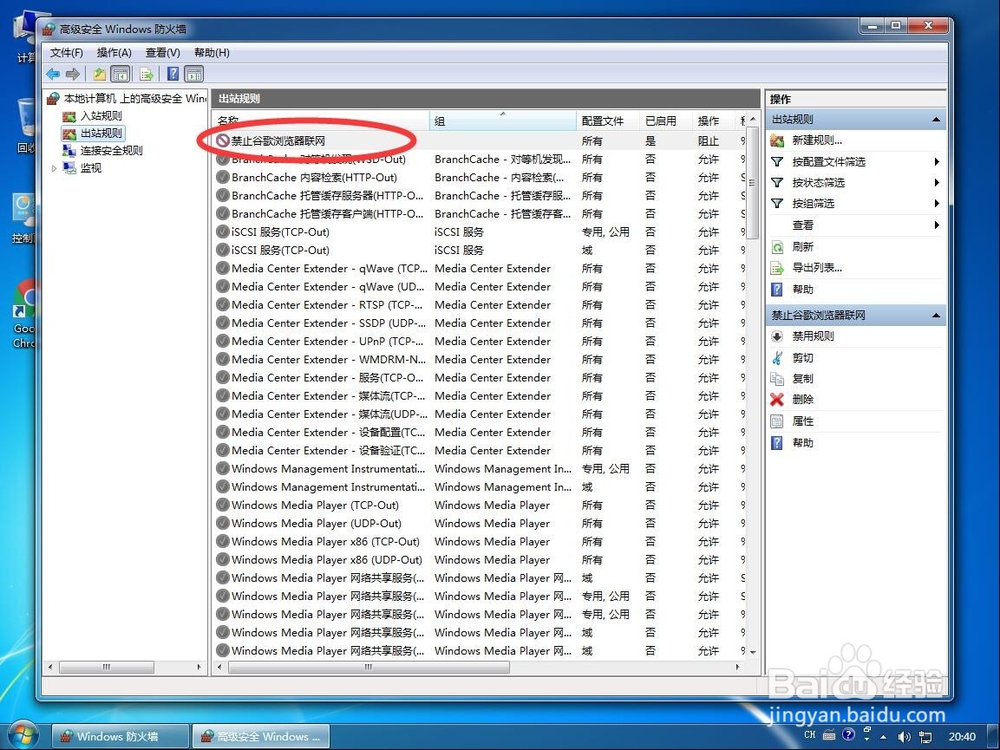Toggle the console tree visibility toolbar icon
The height and width of the screenshot is (750, 1000).
click(121, 74)
